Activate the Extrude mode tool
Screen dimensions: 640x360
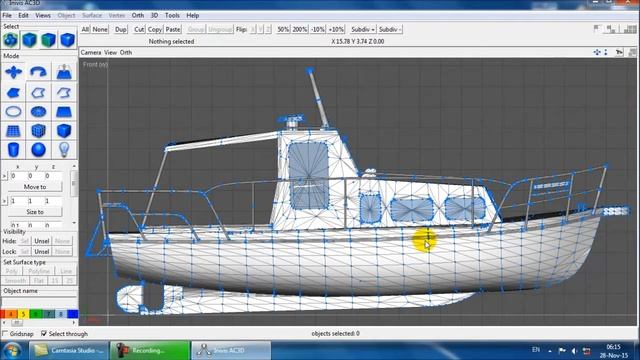pyautogui.click(x=64, y=72)
